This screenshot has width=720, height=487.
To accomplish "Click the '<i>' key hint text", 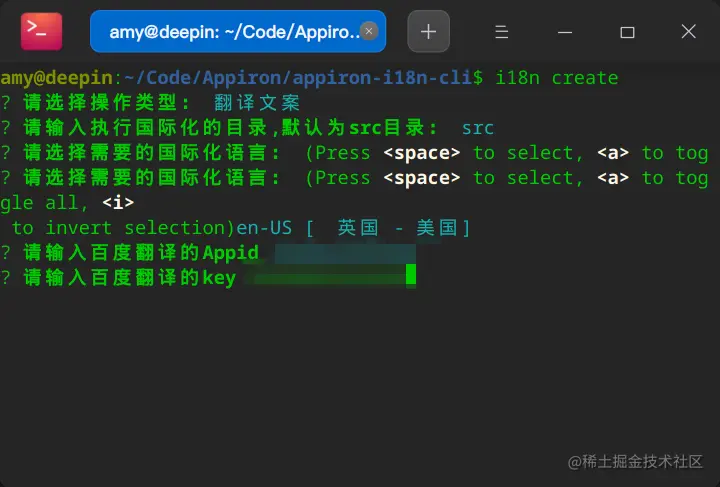I will coord(118,202).
